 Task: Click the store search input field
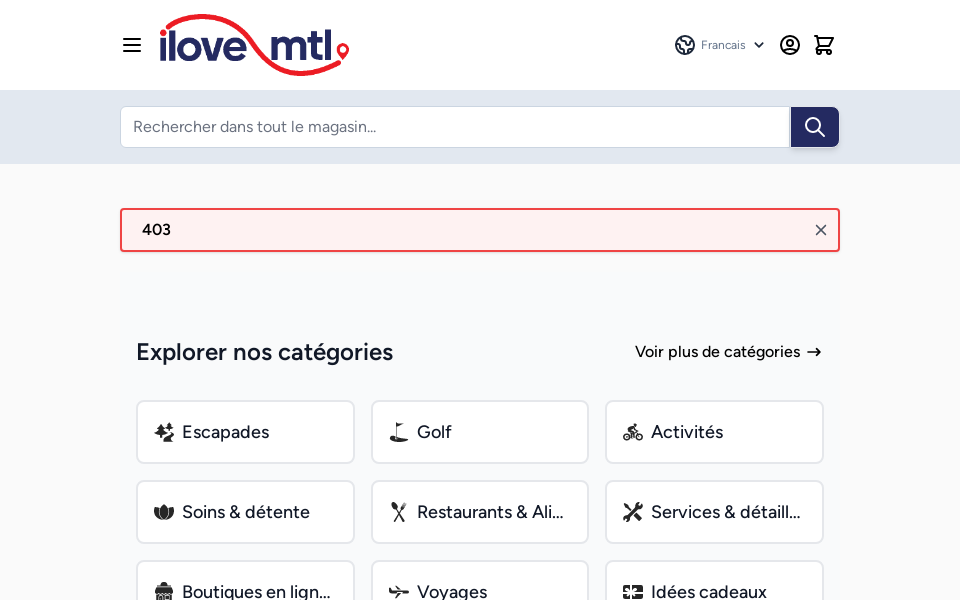pyautogui.click(x=455, y=127)
